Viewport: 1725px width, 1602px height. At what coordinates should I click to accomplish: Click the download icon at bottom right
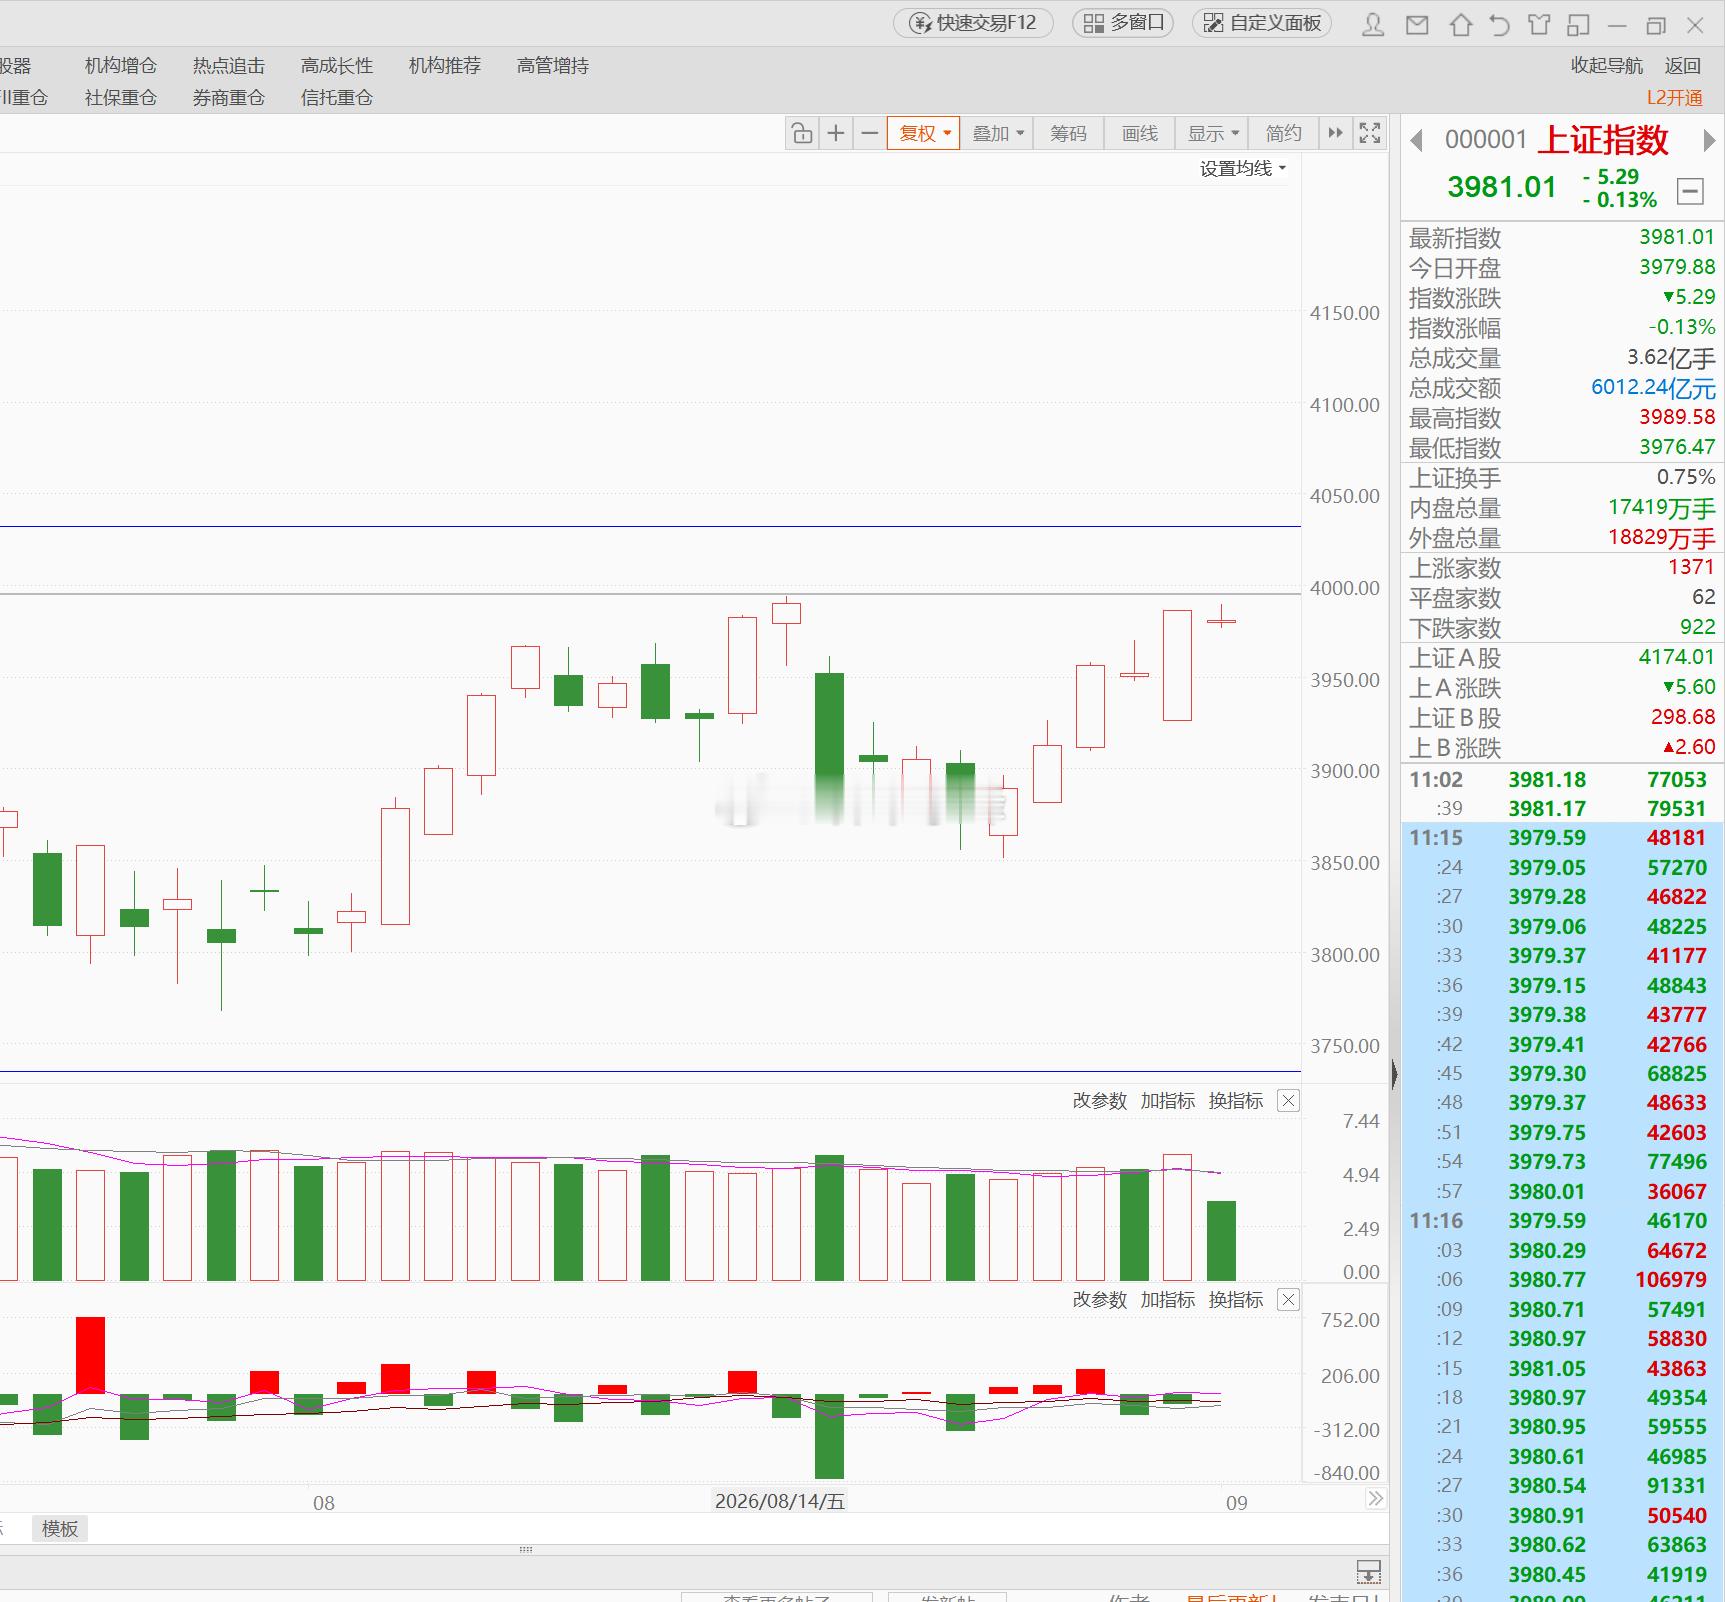pyautogui.click(x=1368, y=1572)
